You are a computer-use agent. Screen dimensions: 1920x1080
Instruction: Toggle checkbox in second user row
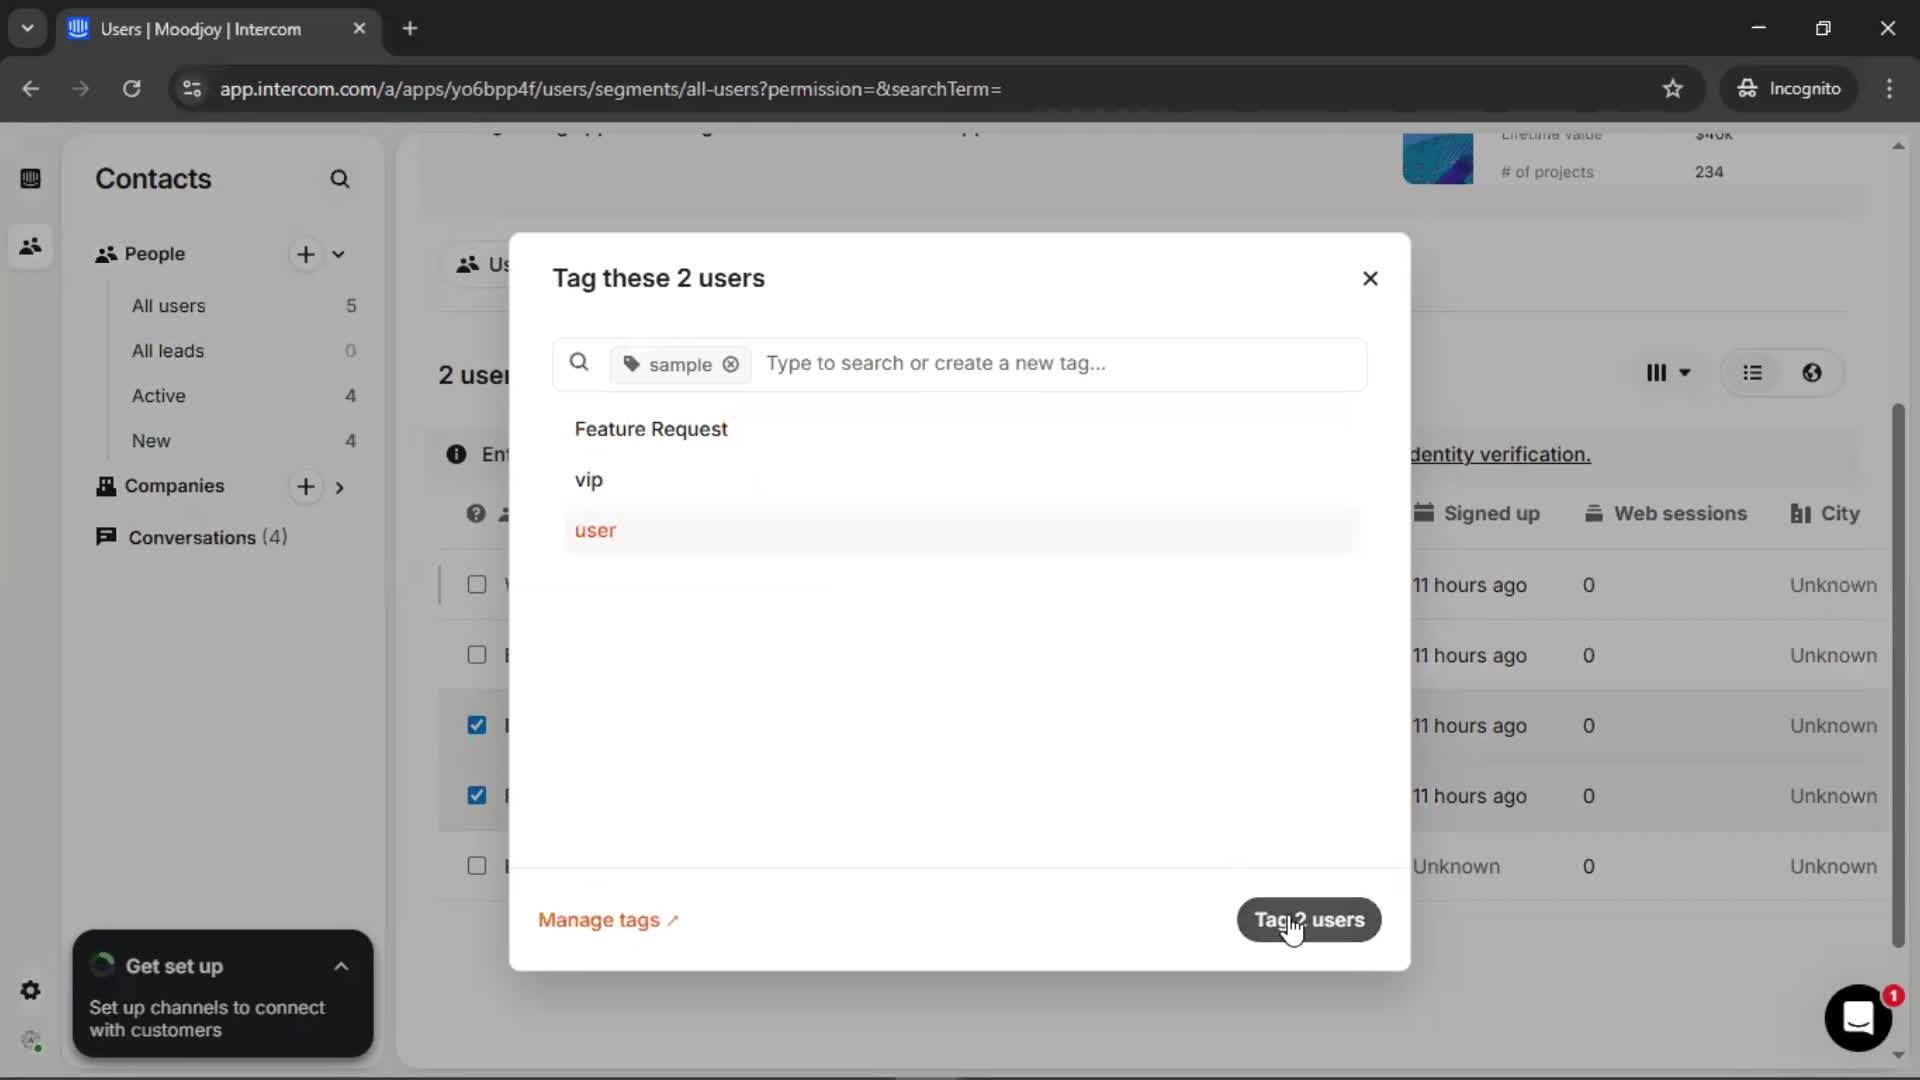[477, 655]
